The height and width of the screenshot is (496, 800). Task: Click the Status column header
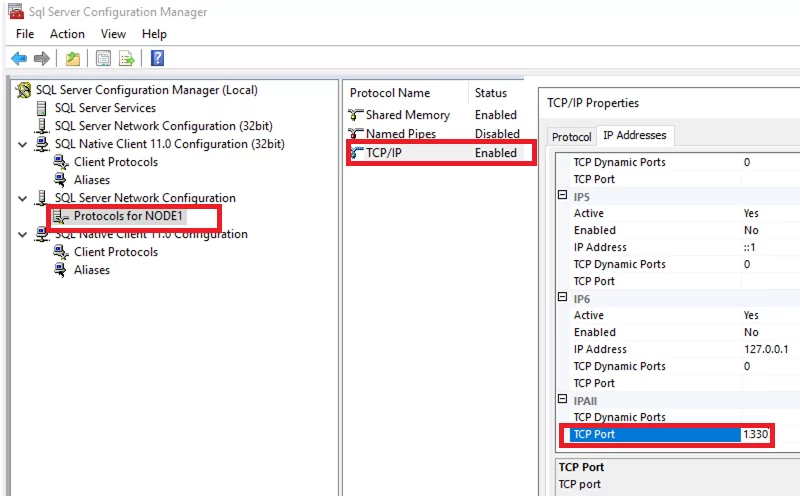click(x=491, y=93)
